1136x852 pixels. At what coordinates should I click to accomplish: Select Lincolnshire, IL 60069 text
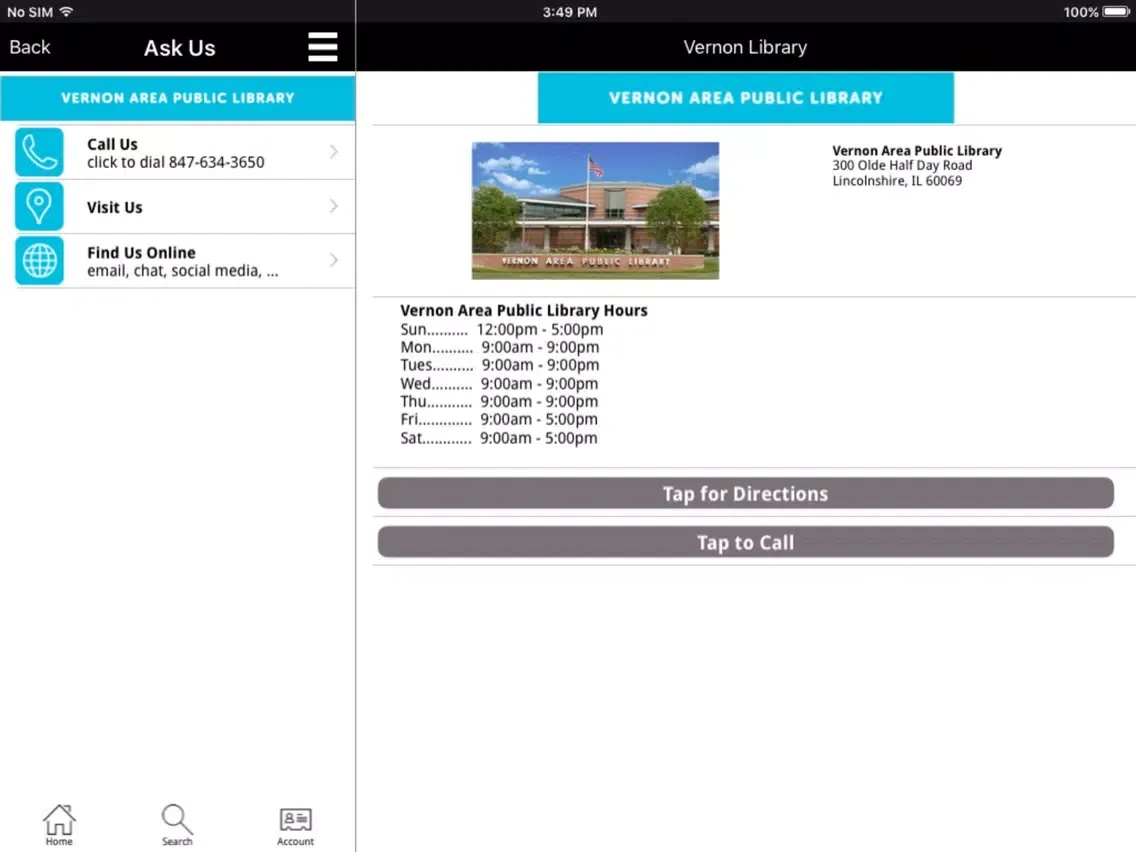click(897, 180)
